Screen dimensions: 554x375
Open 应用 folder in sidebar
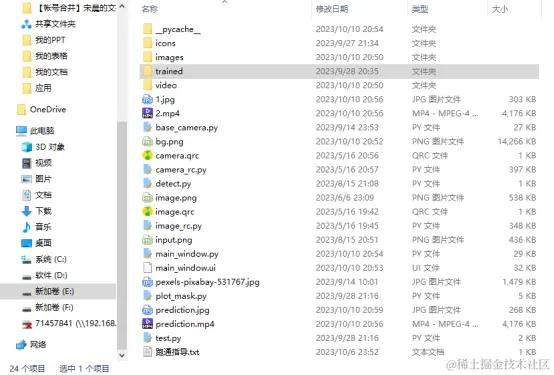coord(43,88)
